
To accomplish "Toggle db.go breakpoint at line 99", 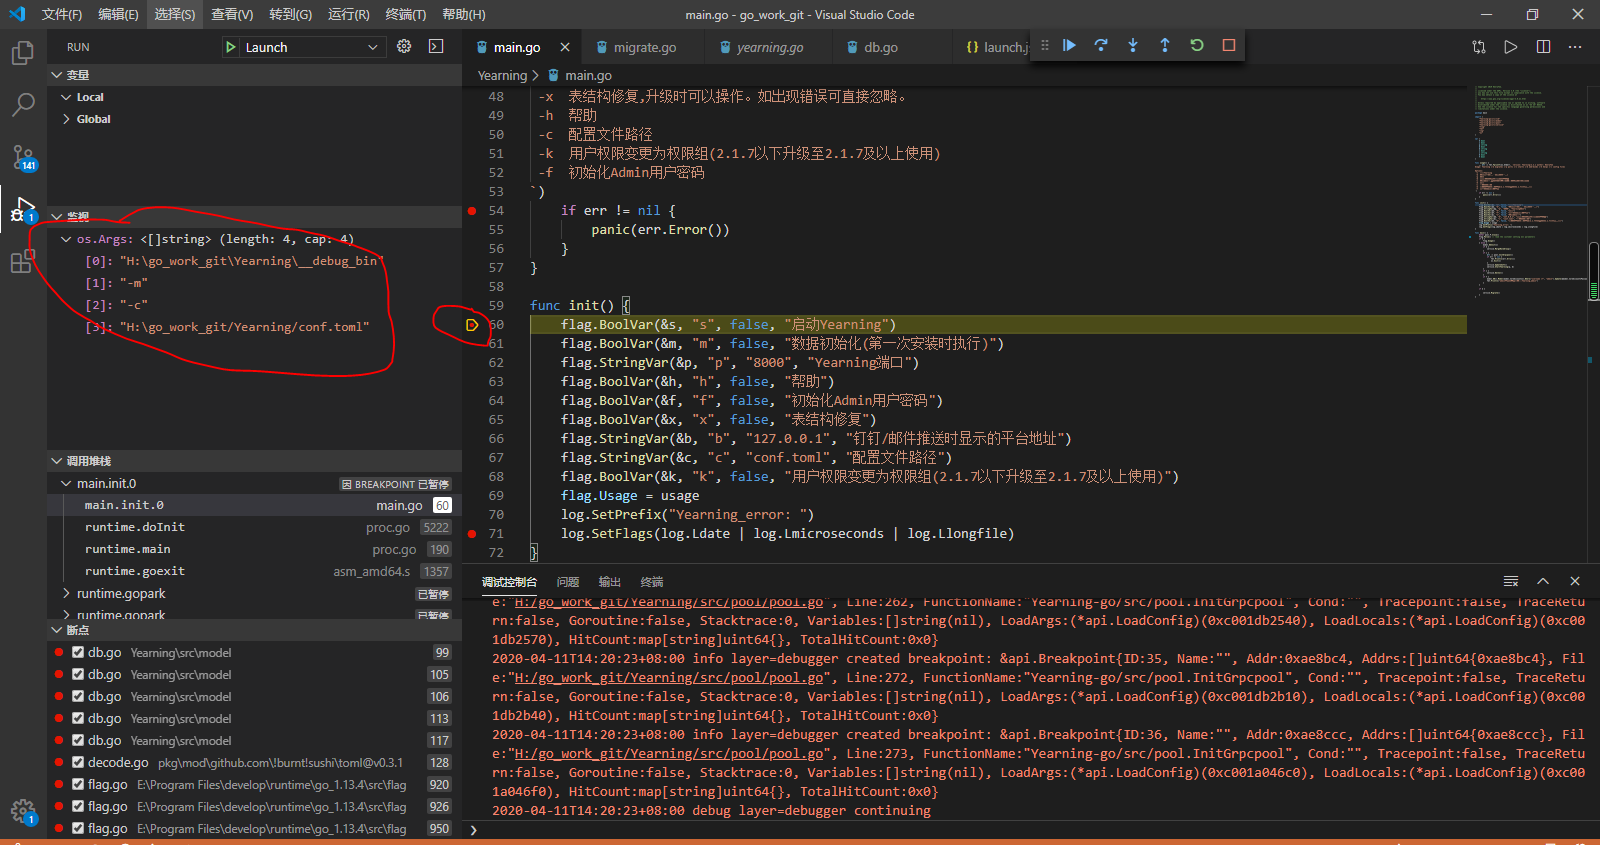I will [78, 652].
